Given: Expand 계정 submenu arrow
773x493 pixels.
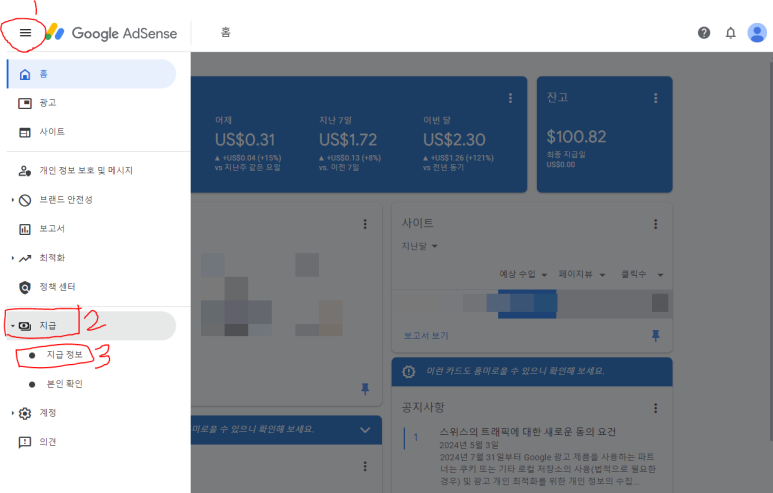Looking at the screenshot, I should point(12,413).
